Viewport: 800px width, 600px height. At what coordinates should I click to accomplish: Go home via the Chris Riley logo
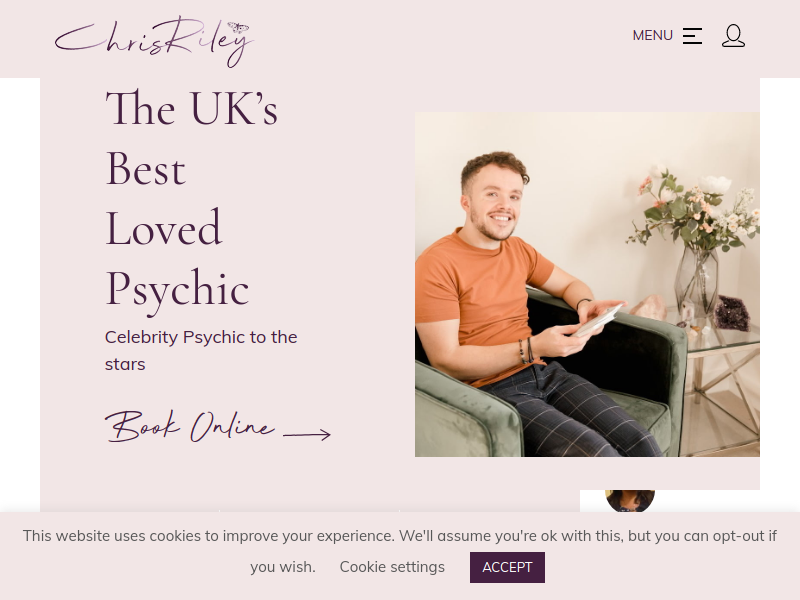point(154,41)
